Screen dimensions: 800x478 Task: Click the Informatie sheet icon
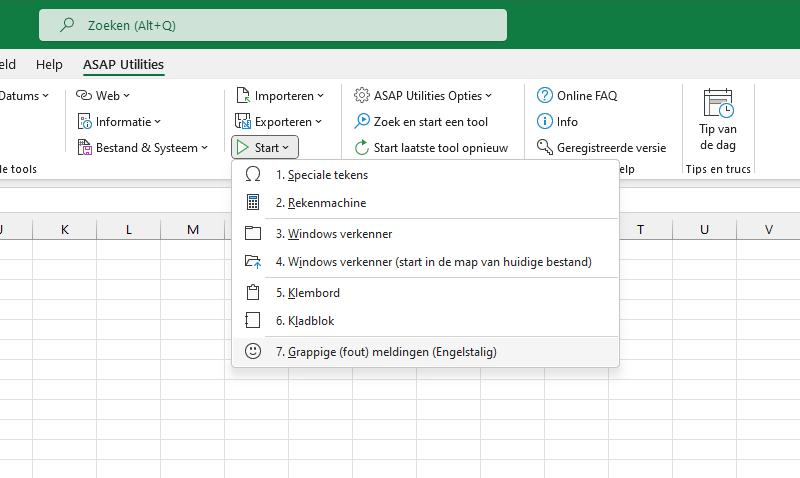coord(84,121)
